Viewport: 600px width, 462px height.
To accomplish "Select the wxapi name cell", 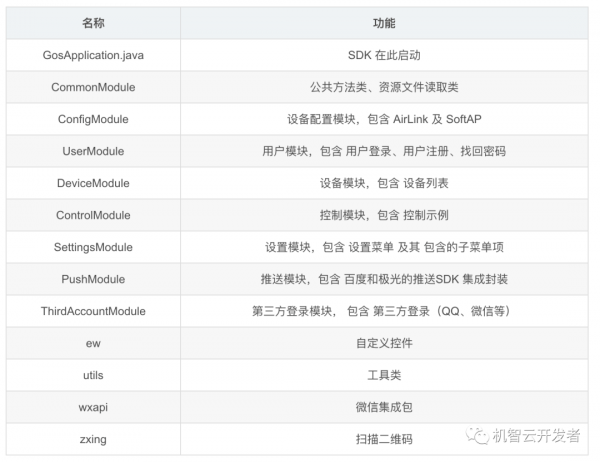I will [x=93, y=407].
